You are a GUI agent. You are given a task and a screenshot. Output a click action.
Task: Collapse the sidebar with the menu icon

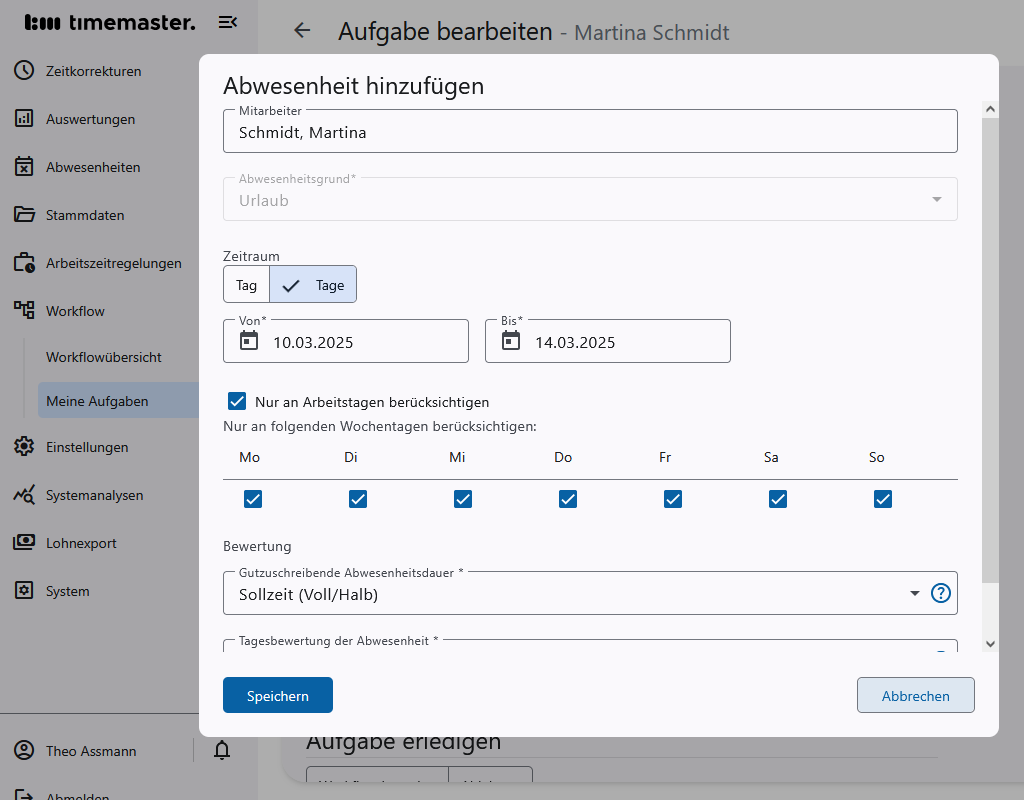pos(227,22)
